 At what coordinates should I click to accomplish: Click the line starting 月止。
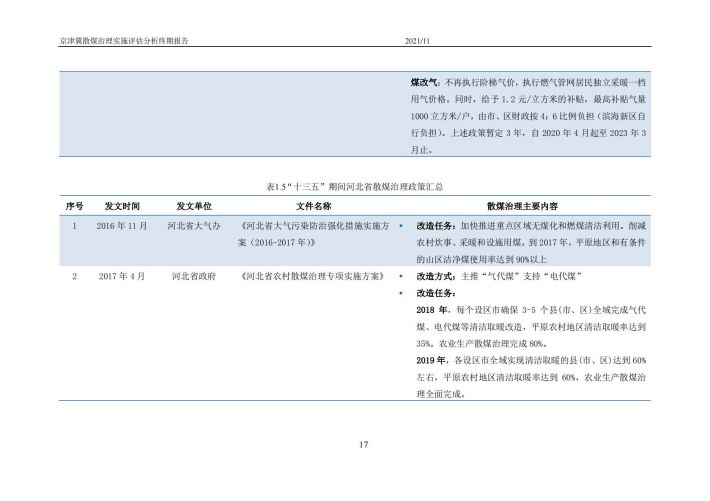(x=421, y=150)
